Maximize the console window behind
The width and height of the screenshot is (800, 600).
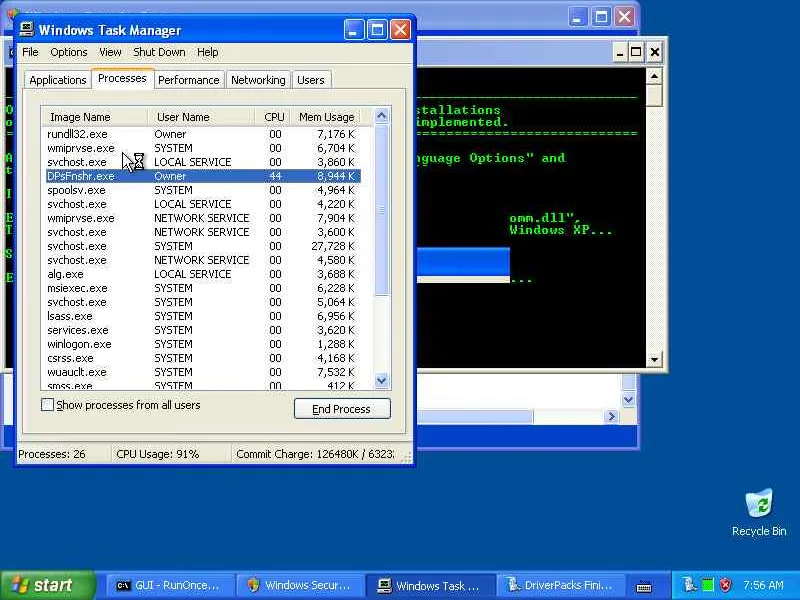pos(636,52)
